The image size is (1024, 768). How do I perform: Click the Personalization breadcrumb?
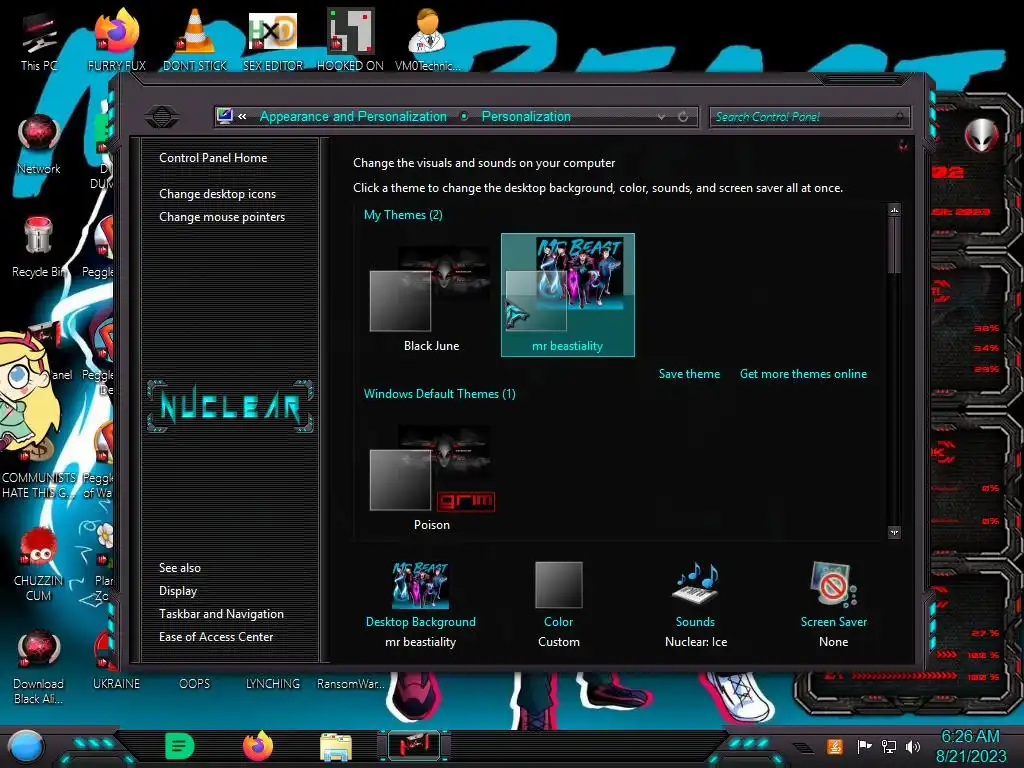click(x=526, y=116)
